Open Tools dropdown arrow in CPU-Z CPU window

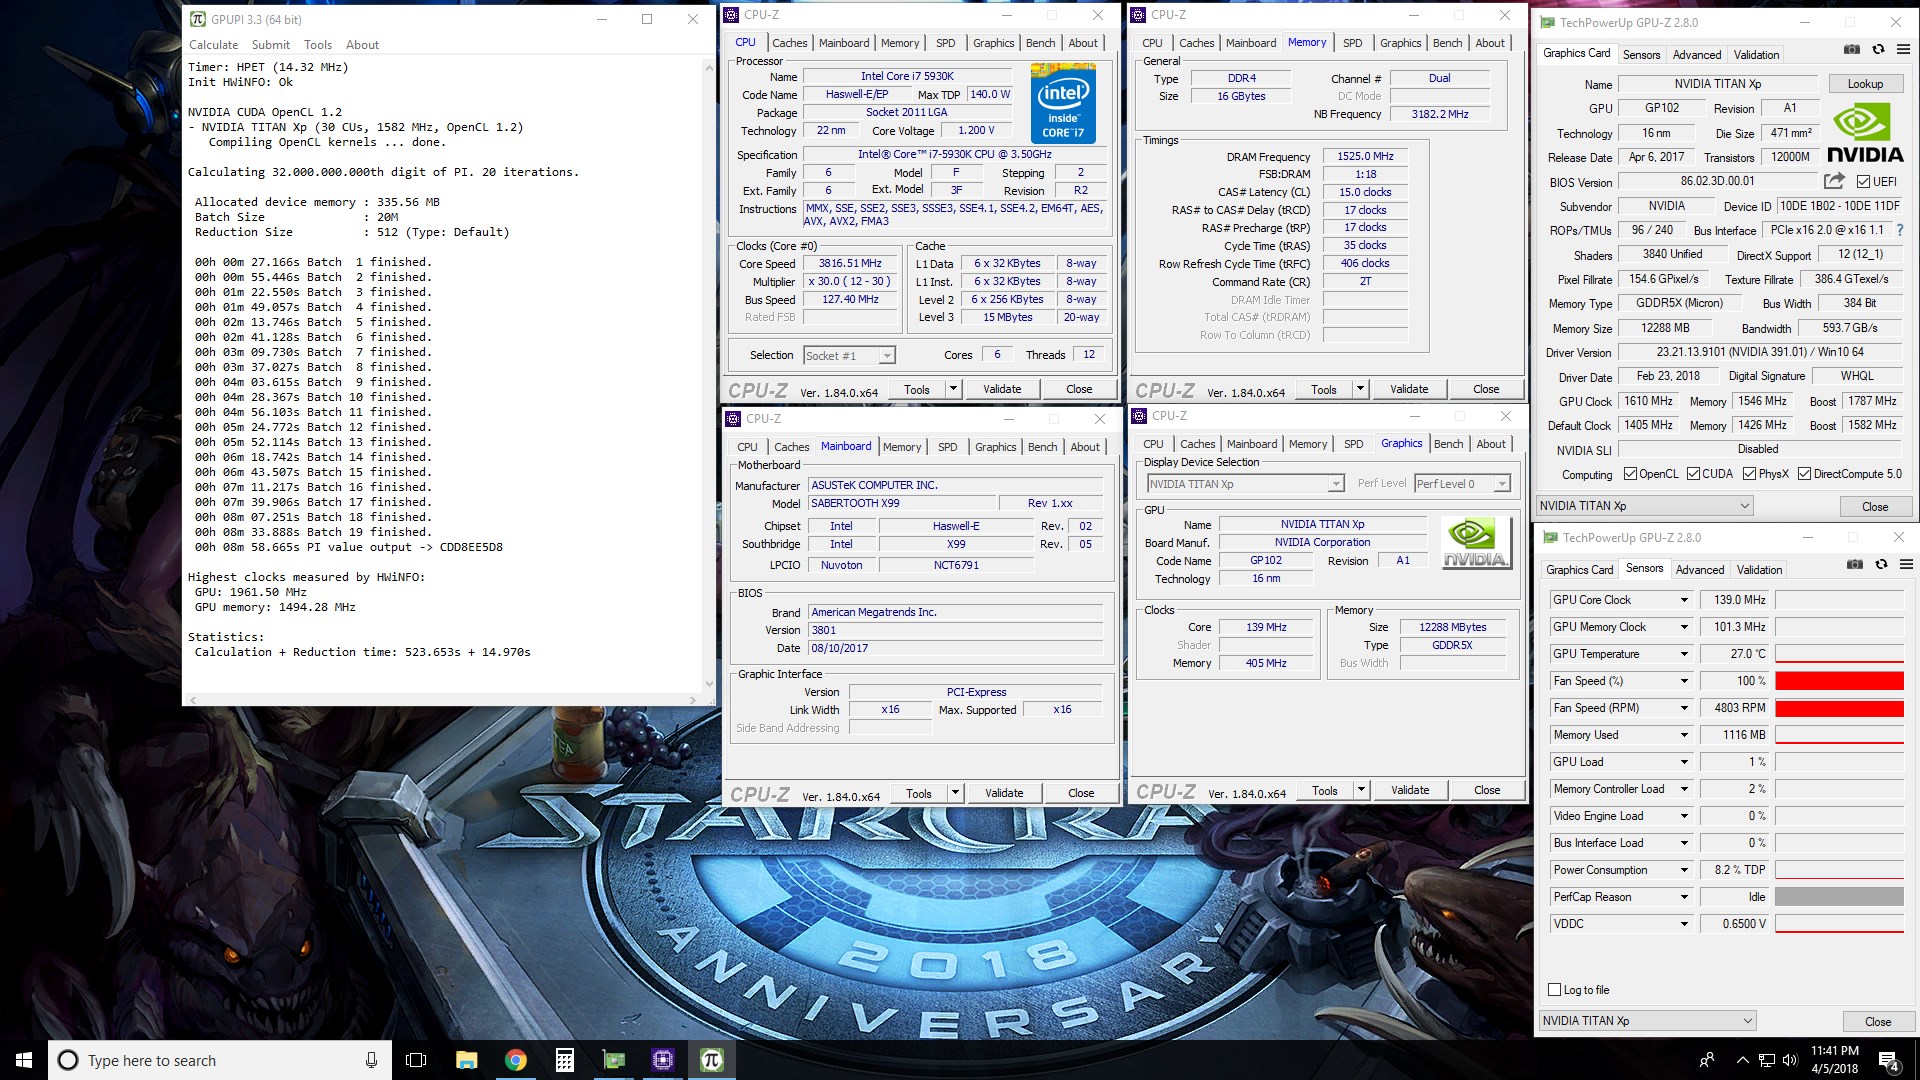coord(953,389)
